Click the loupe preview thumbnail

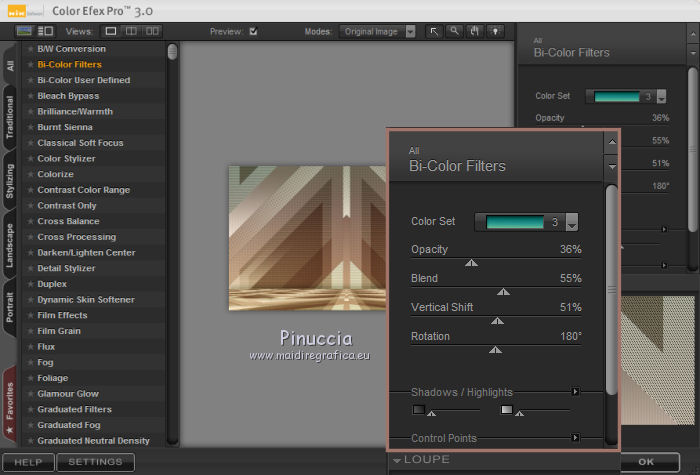point(658,360)
